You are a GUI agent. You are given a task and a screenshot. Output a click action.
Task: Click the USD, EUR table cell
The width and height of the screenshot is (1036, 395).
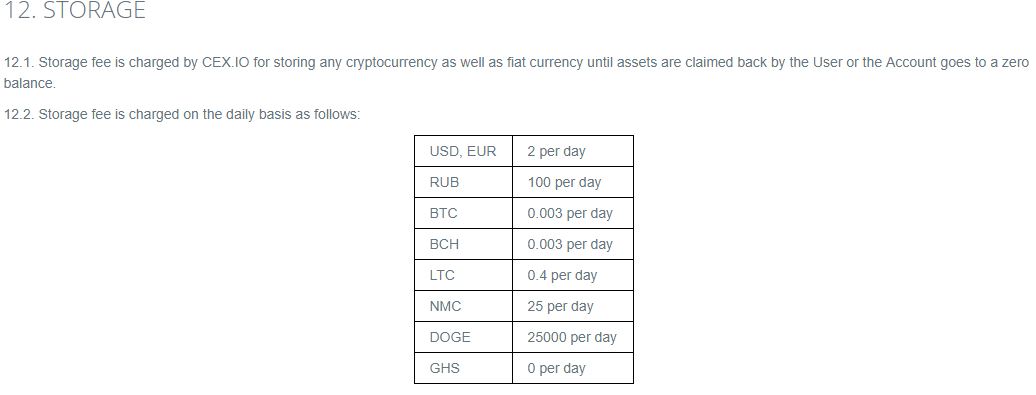pos(463,151)
